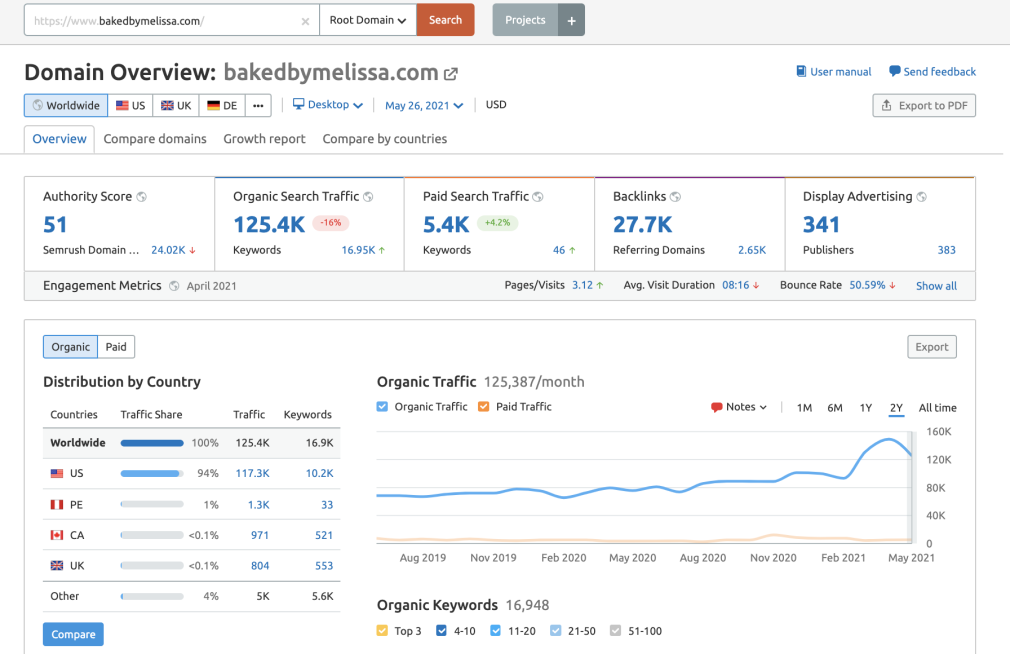The image size is (1010, 654).
Task: Click the US 94% traffic share bar
Action: click(x=152, y=474)
